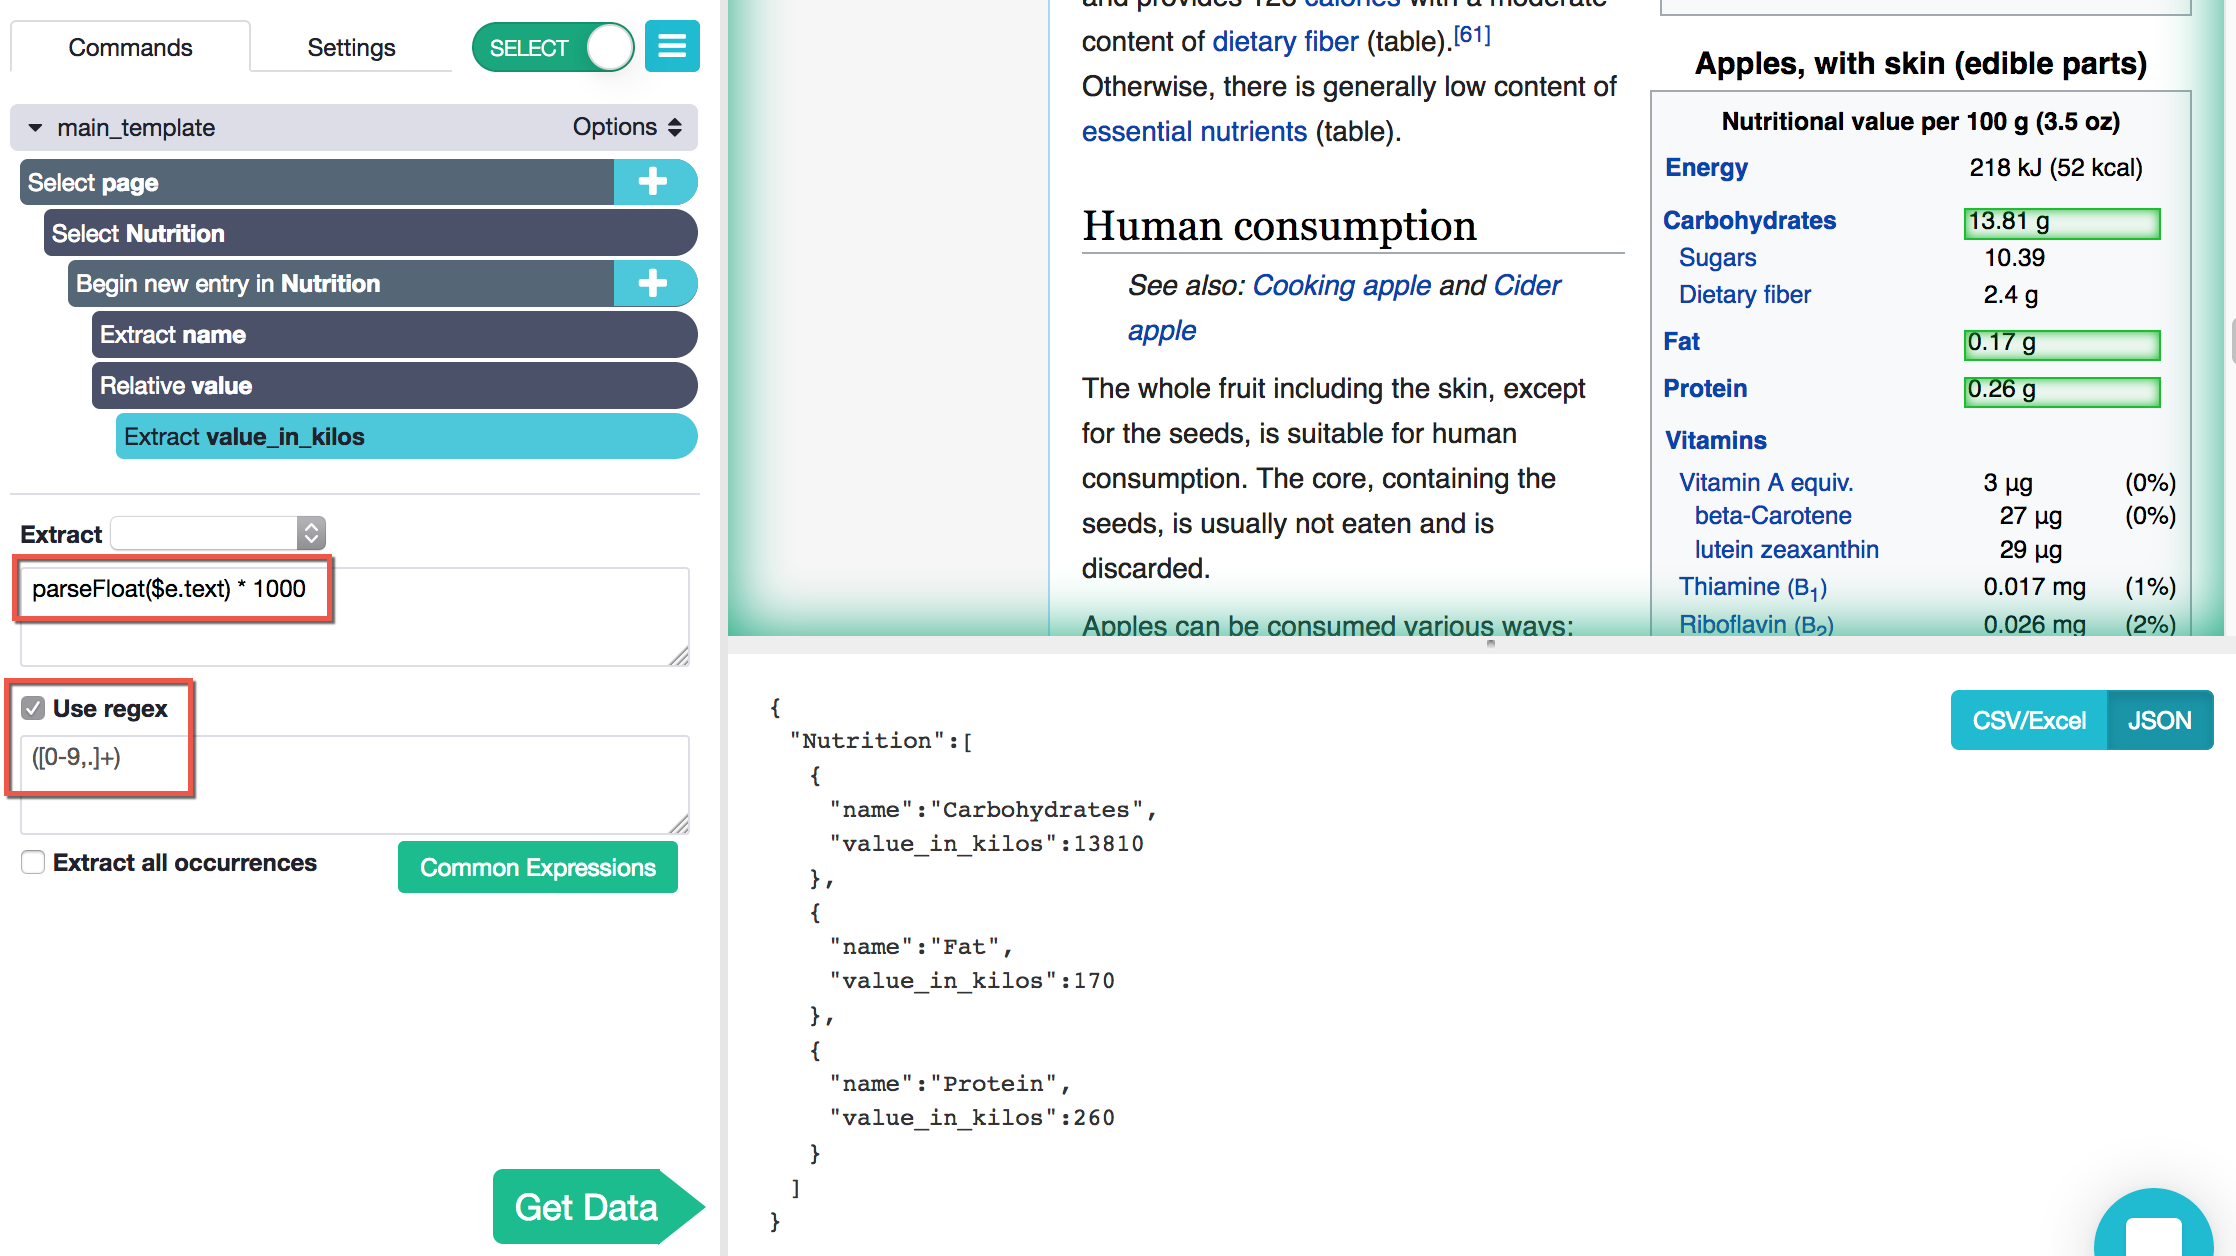The width and height of the screenshot is (2236, 1256).
Task: Open the Extract type dropdown
Action: click(218, 533)
